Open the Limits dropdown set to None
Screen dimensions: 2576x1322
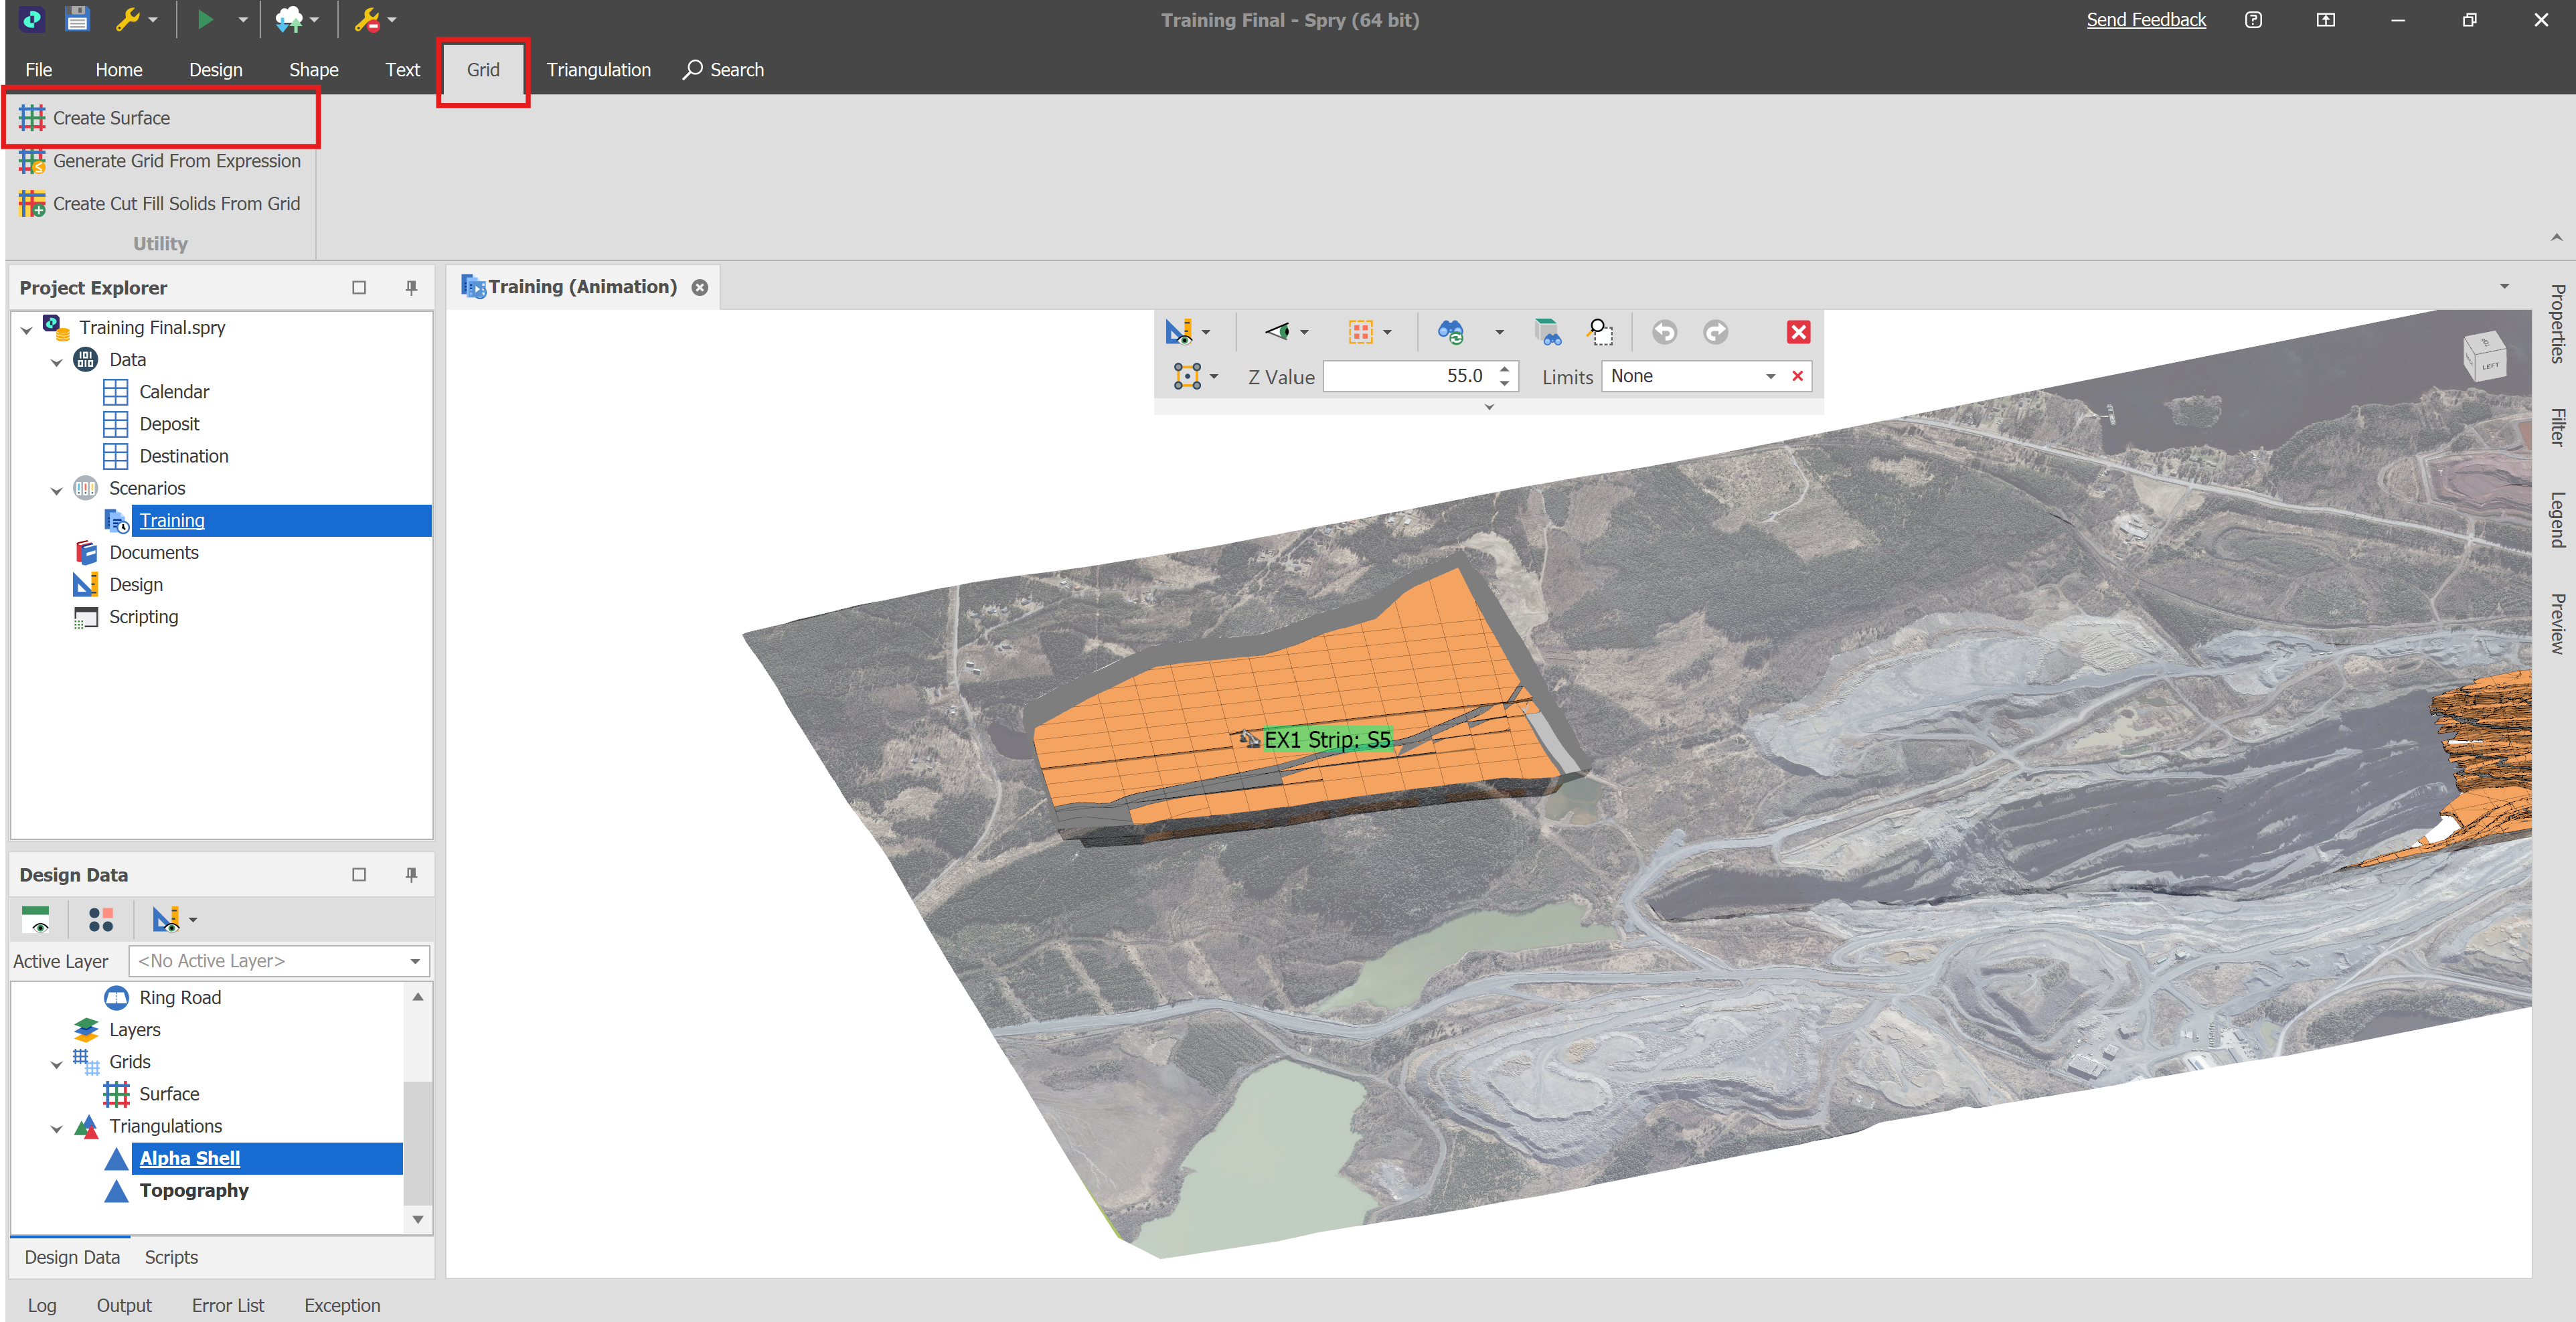(1770, 377)
